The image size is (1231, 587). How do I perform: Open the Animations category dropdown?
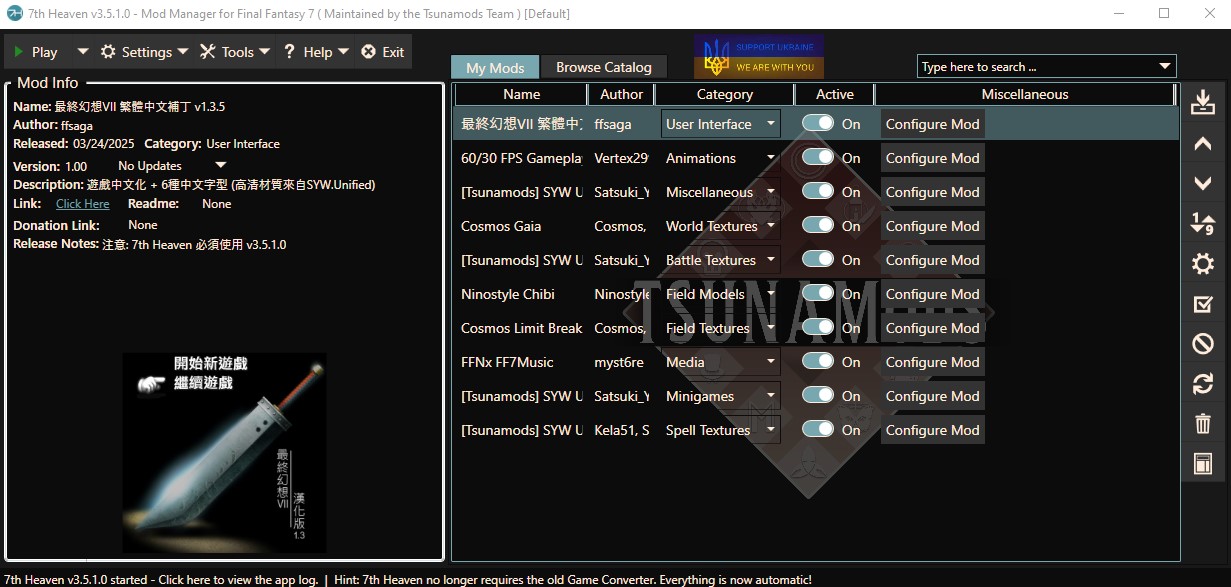[x=721, y=158]
